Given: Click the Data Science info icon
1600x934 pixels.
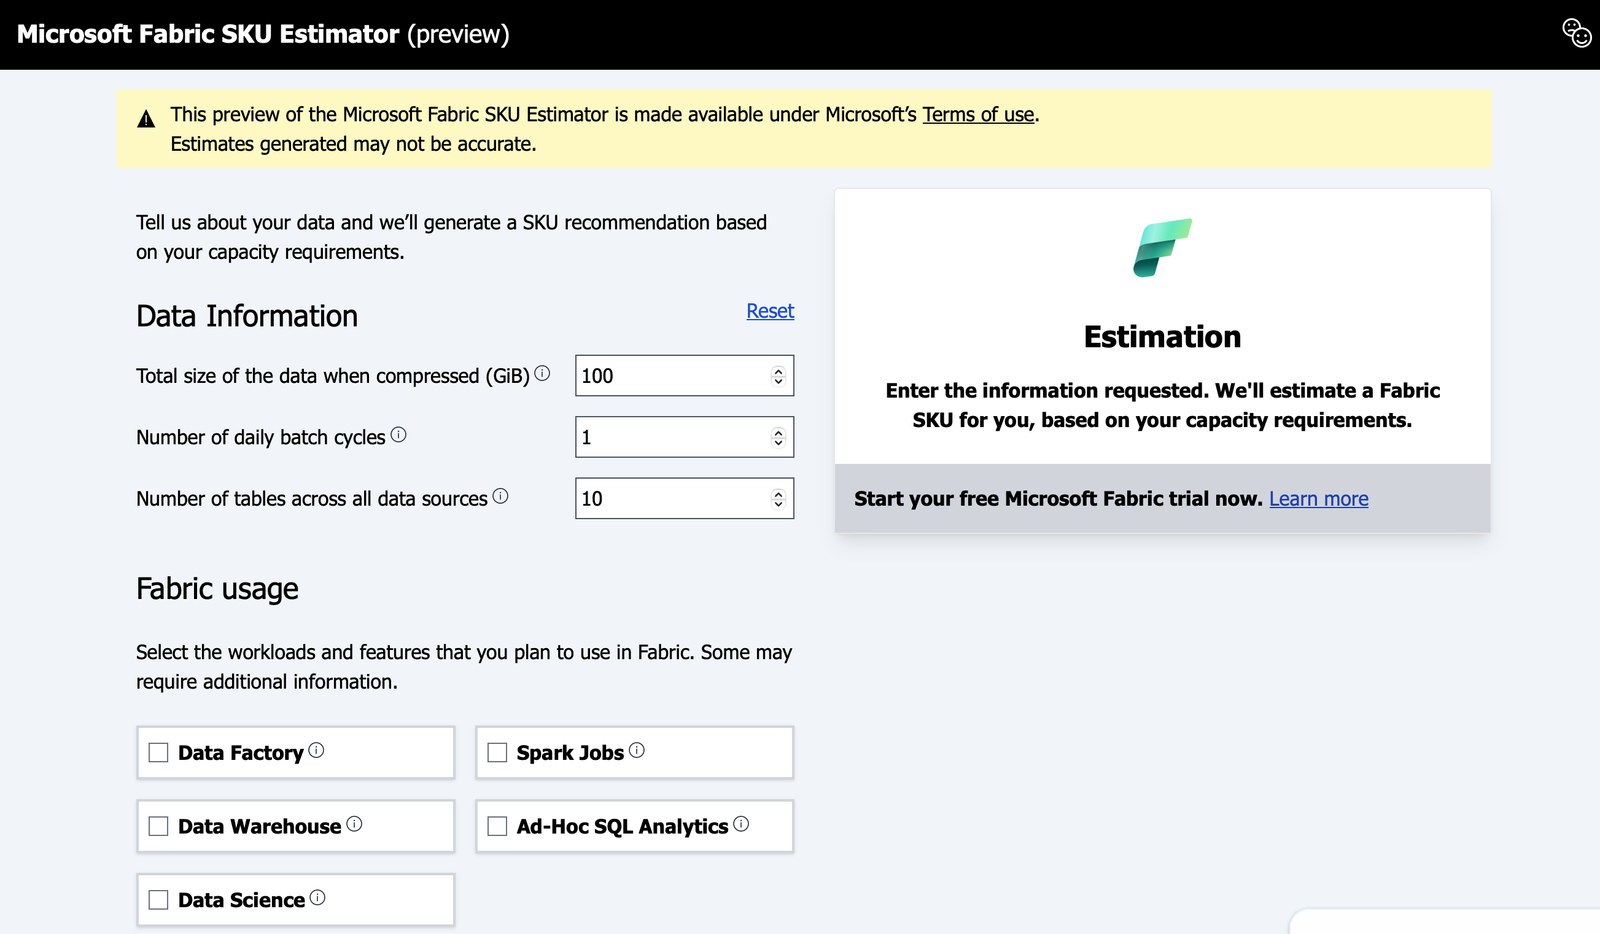Looking at the screenshot, I should point(317,898).
